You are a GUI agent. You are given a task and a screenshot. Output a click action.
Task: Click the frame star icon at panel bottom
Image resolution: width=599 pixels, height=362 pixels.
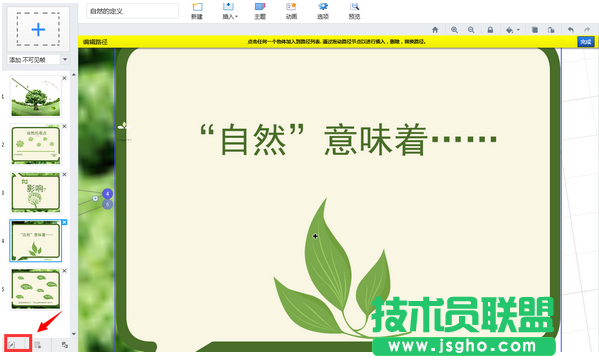pos(38,345)
